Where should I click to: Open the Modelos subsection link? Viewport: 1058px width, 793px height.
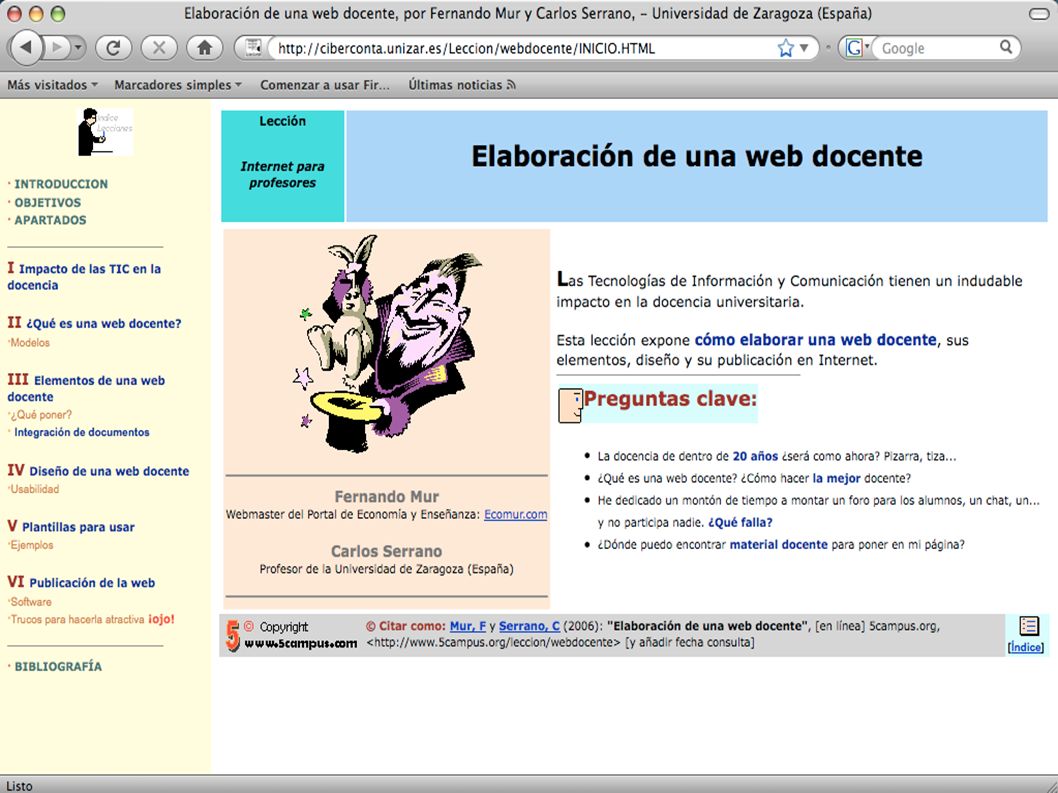tap(30, 343)
